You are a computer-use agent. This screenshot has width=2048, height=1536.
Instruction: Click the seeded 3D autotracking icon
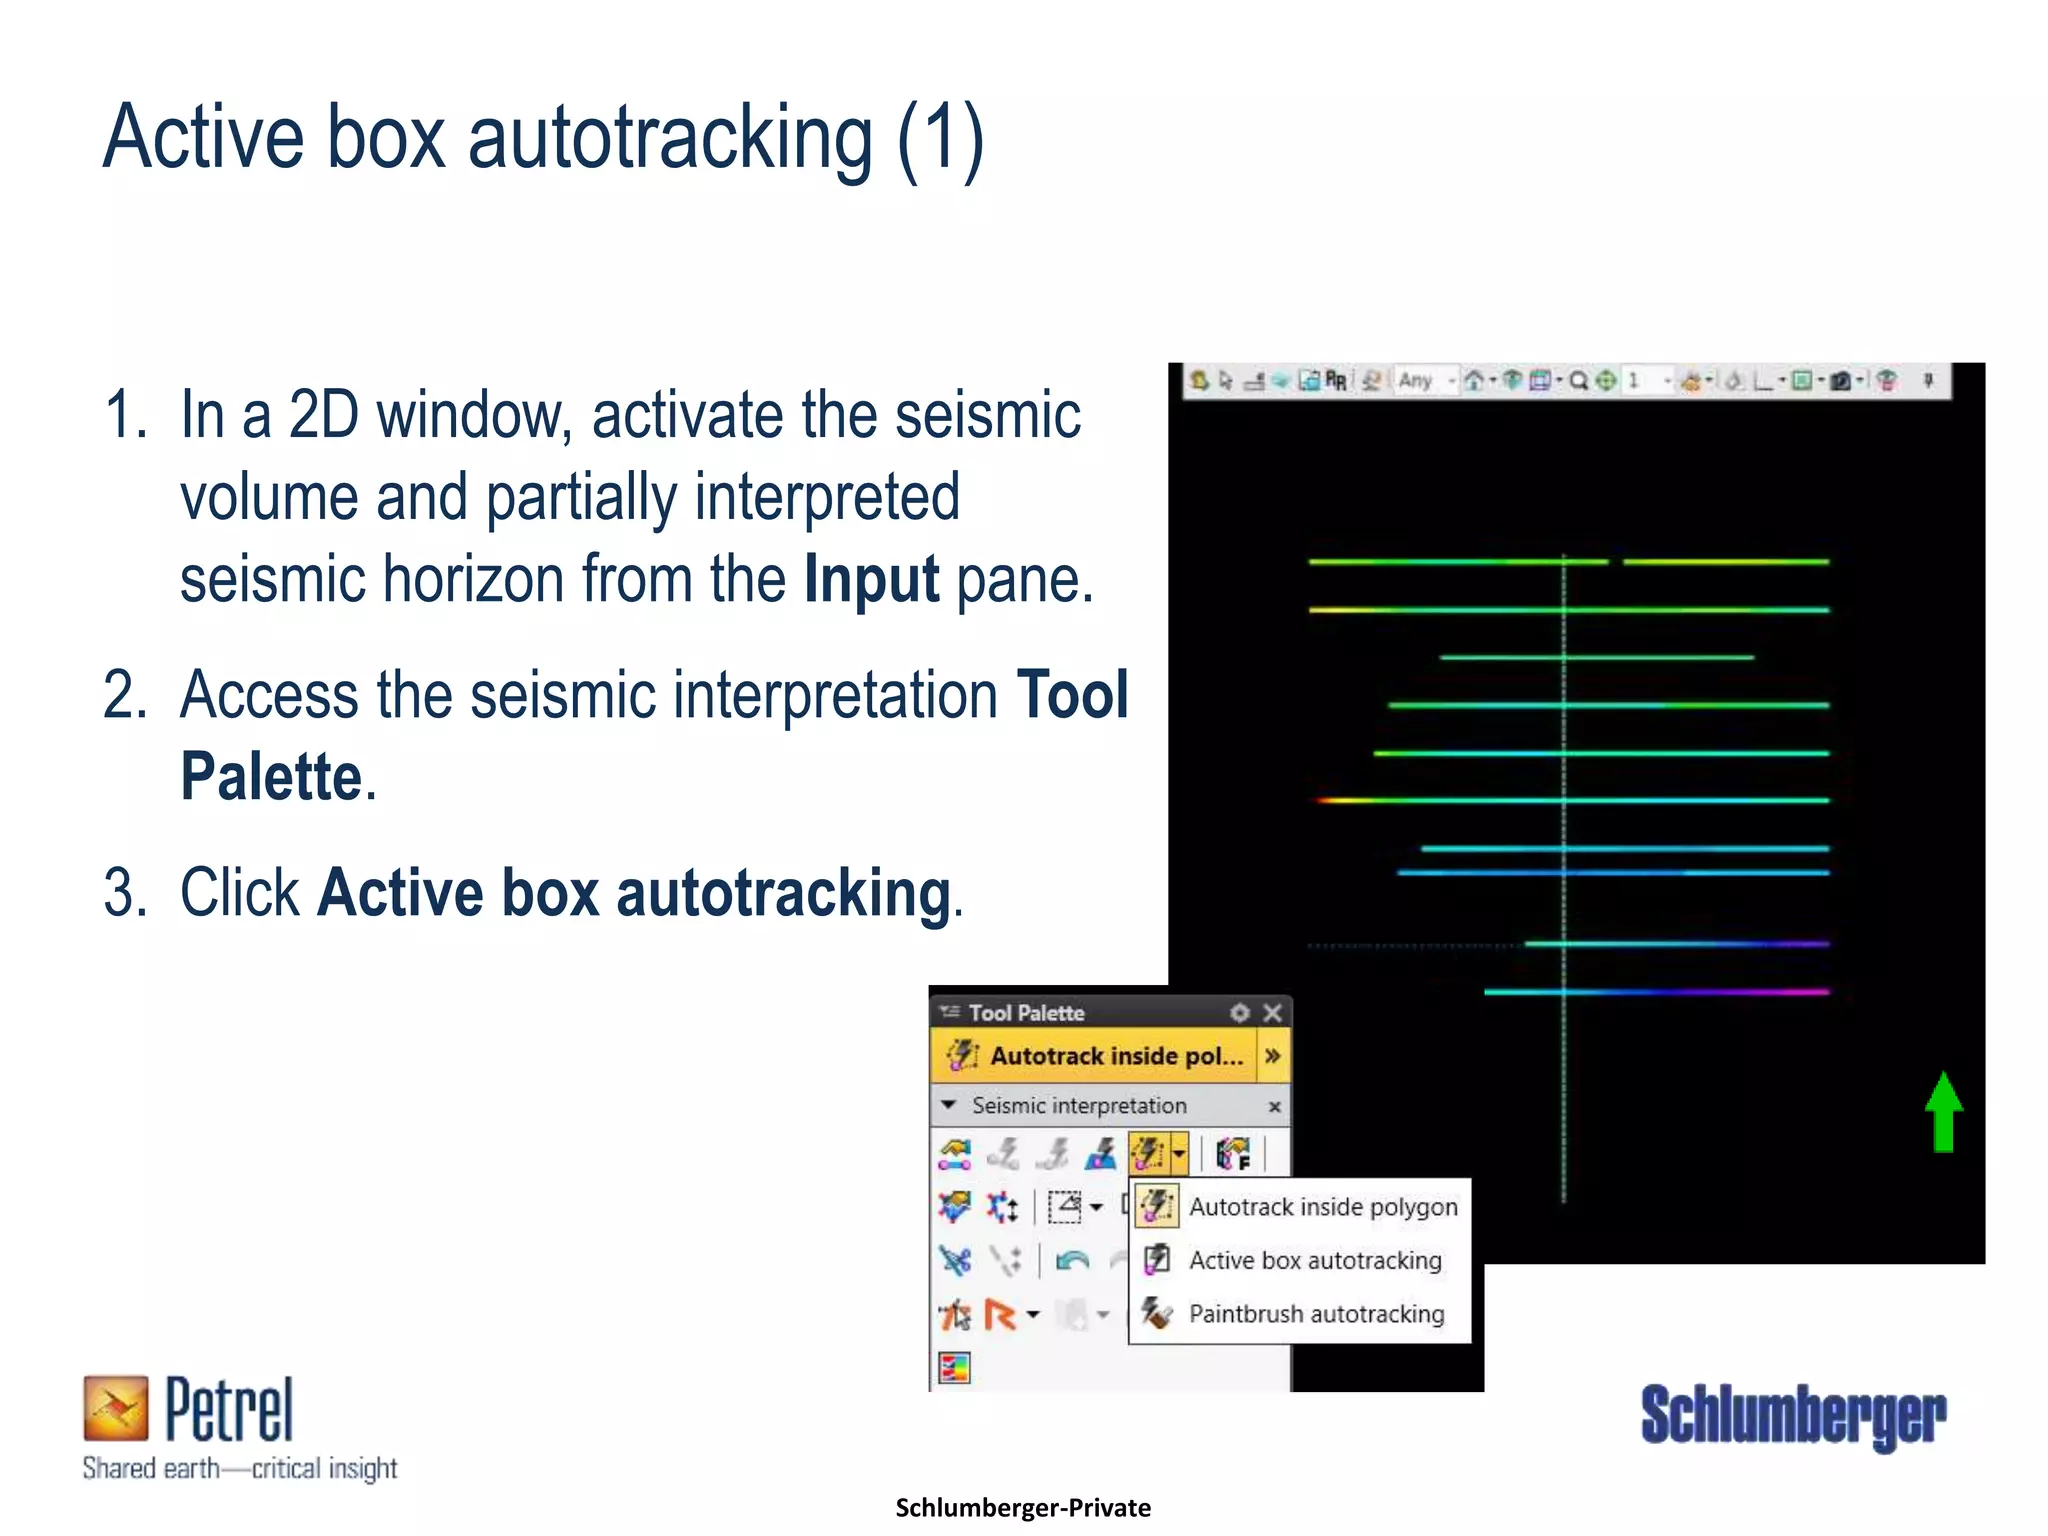(1101, 1155)
